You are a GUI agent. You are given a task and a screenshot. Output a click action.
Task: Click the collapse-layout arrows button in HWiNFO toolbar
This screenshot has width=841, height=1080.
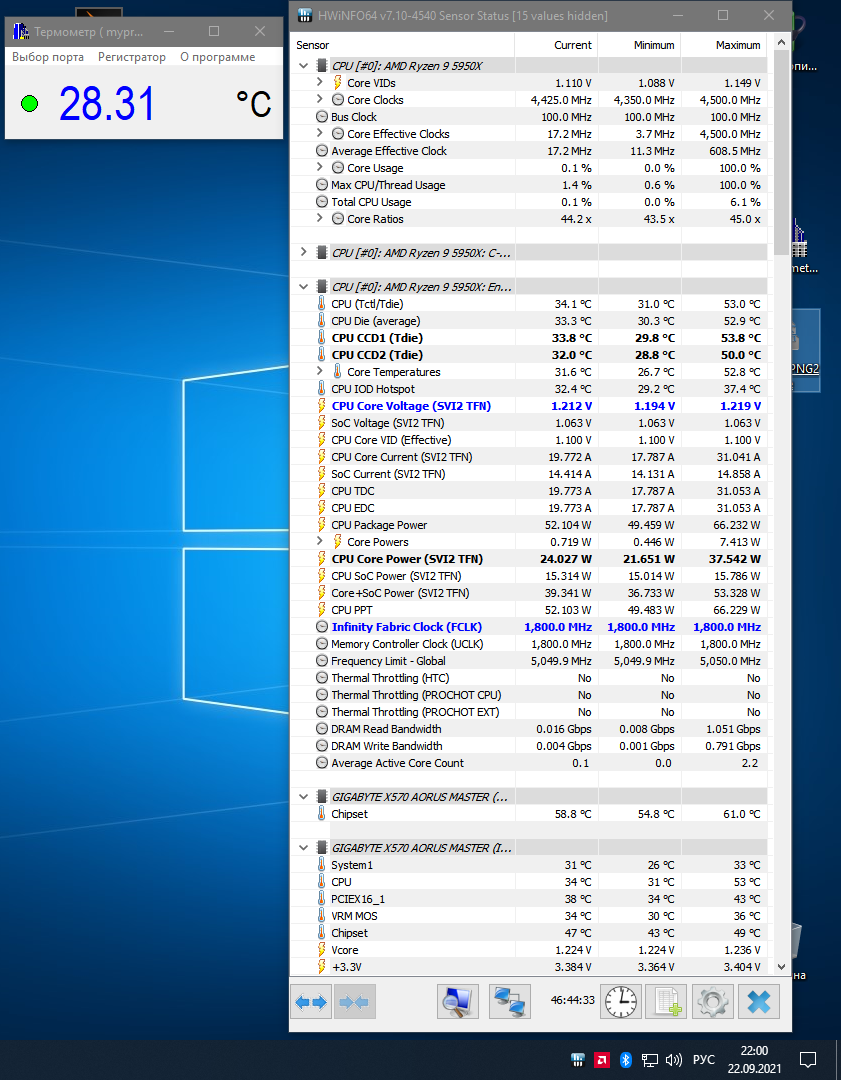tap(354, 1001)
